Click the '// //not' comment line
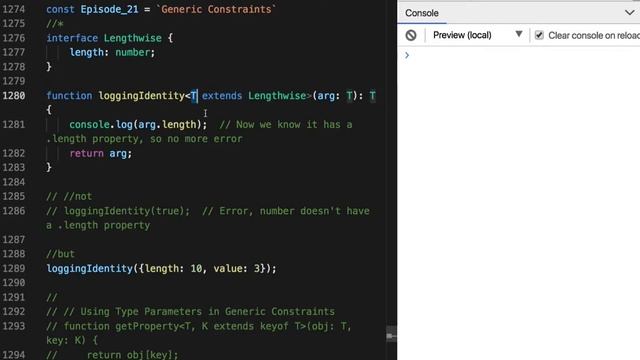 69,196
